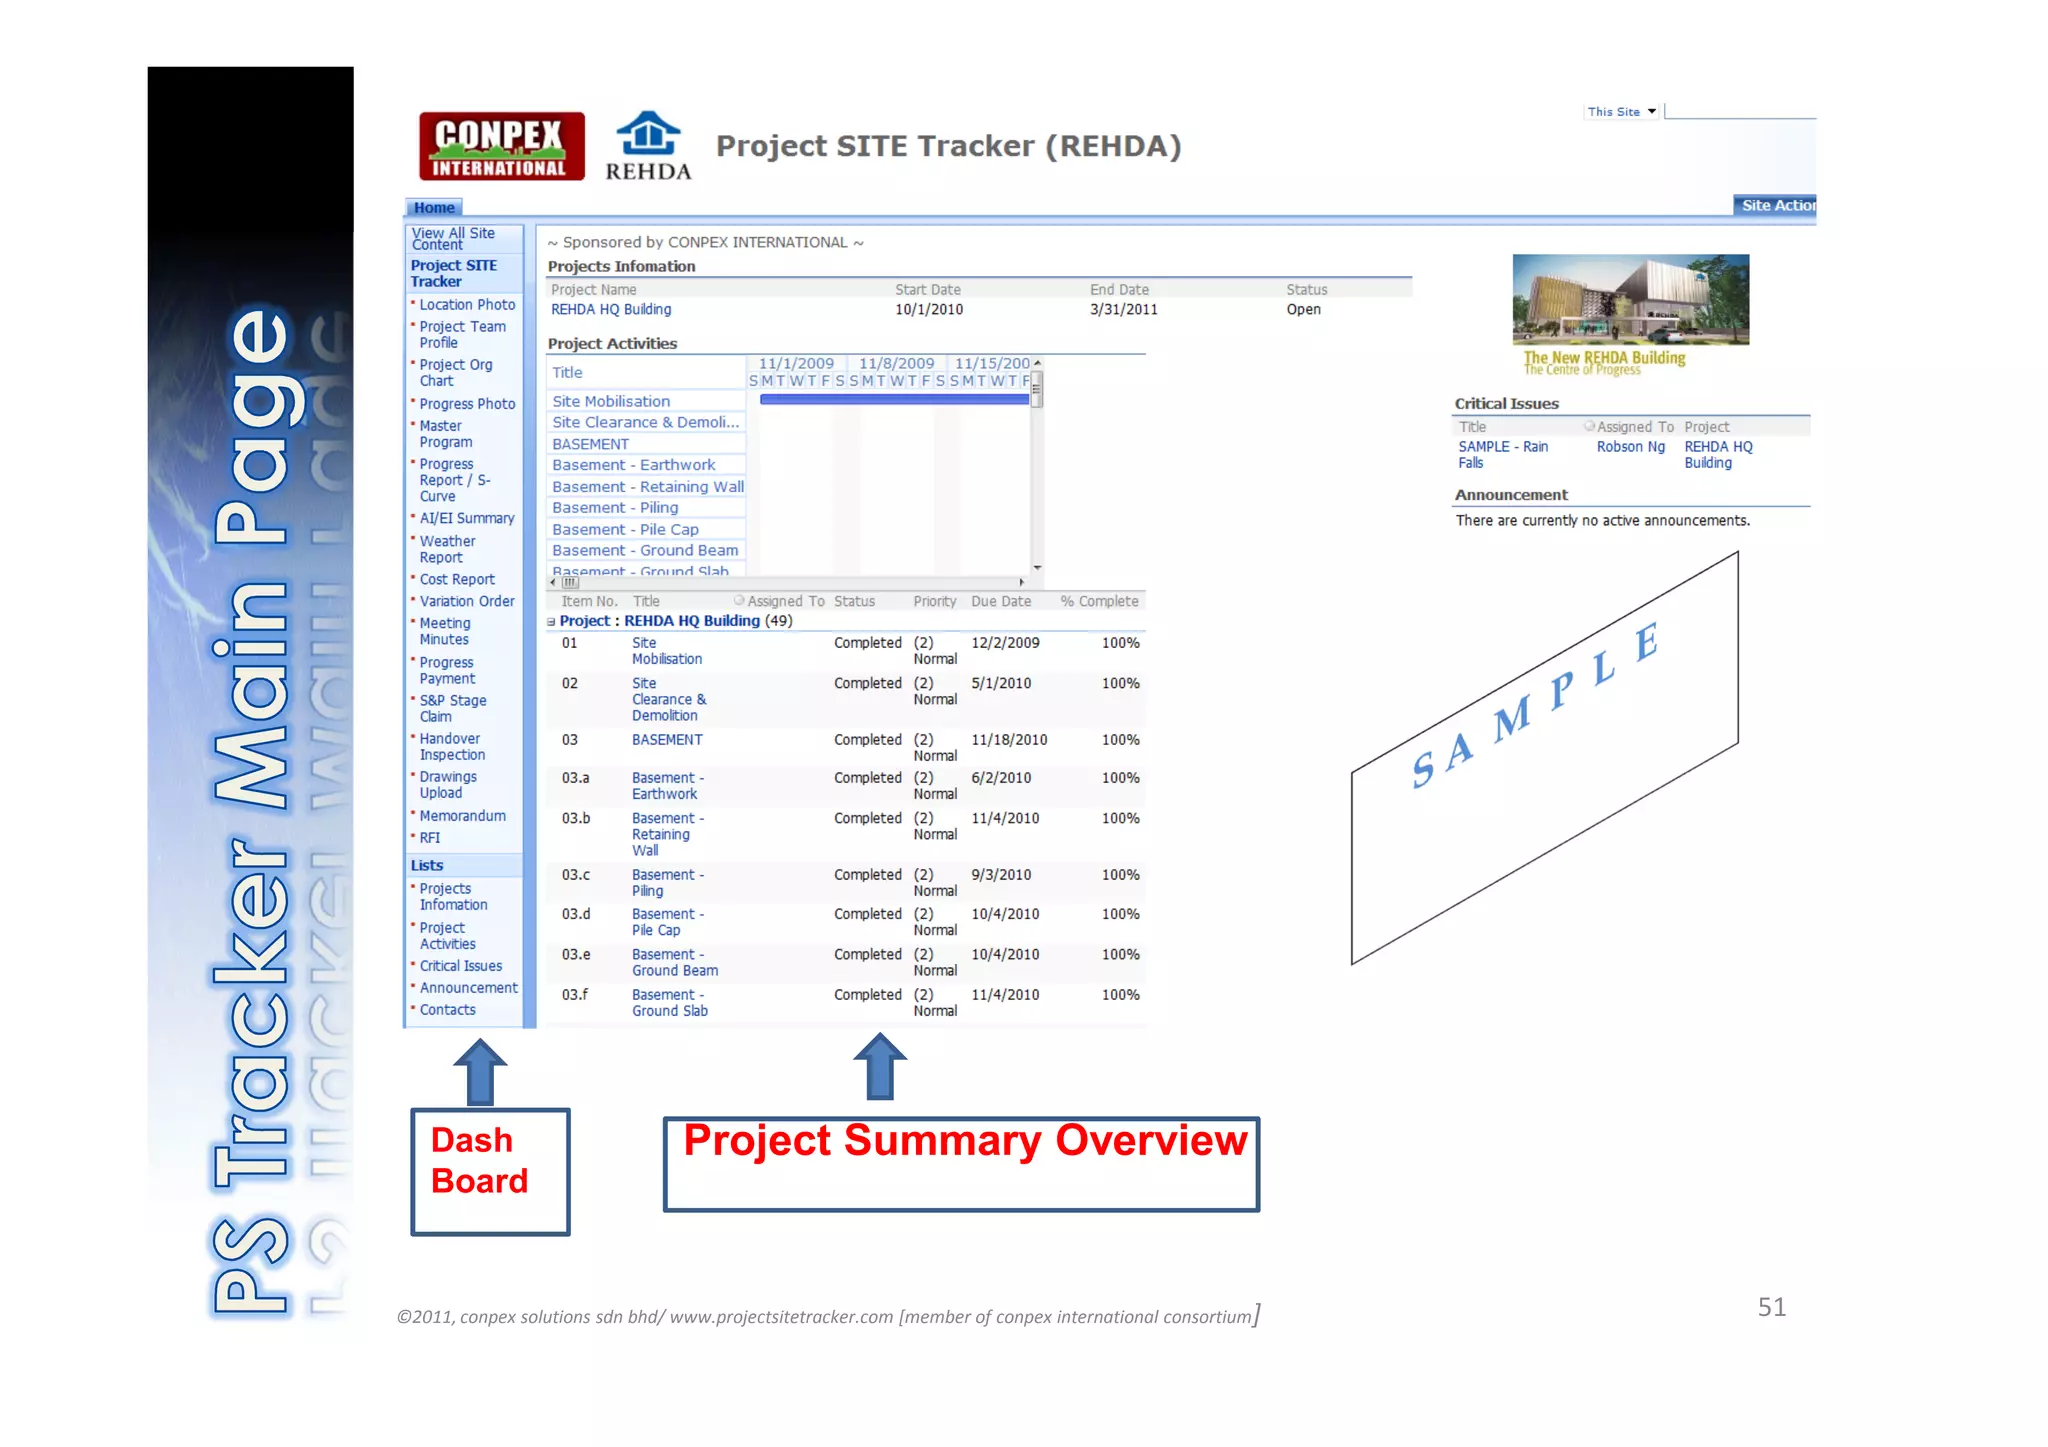Open the Weather Report link
The height and width of the screenshot is (1447, 2048).
tap(447, 549)
